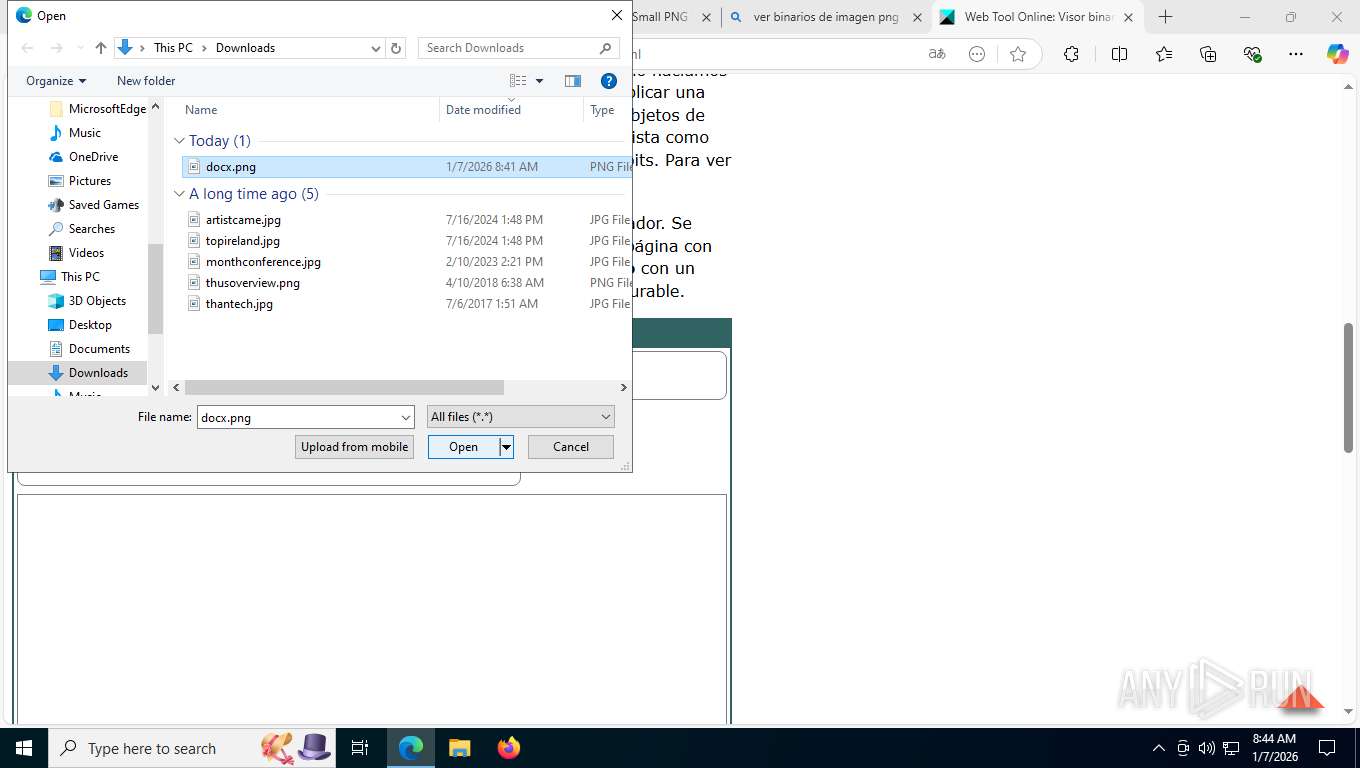1360x768 pixels.
Task: Add this page to favorites star
Action: point(1018,54)
